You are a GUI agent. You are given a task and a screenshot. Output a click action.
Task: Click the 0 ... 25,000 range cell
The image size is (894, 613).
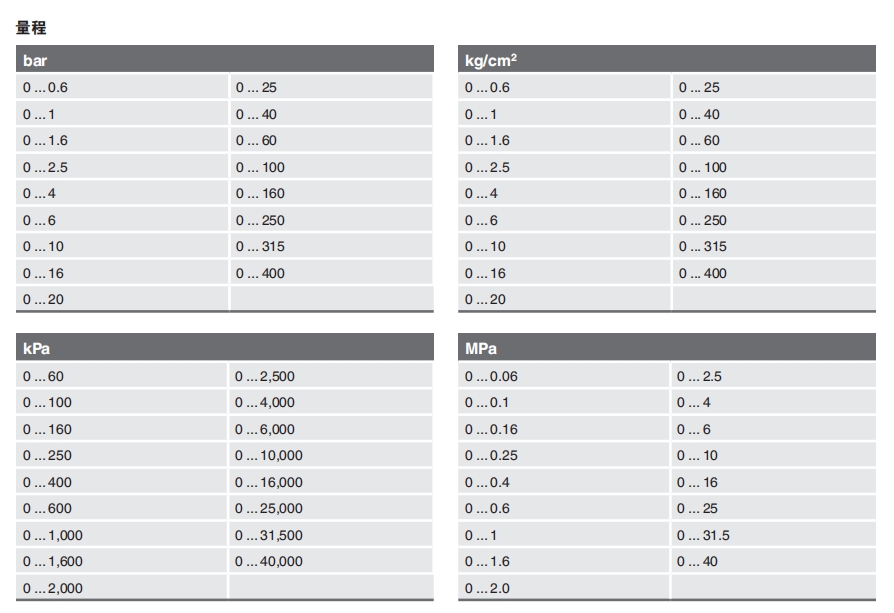pyautogui.click(x=269, y=509)
